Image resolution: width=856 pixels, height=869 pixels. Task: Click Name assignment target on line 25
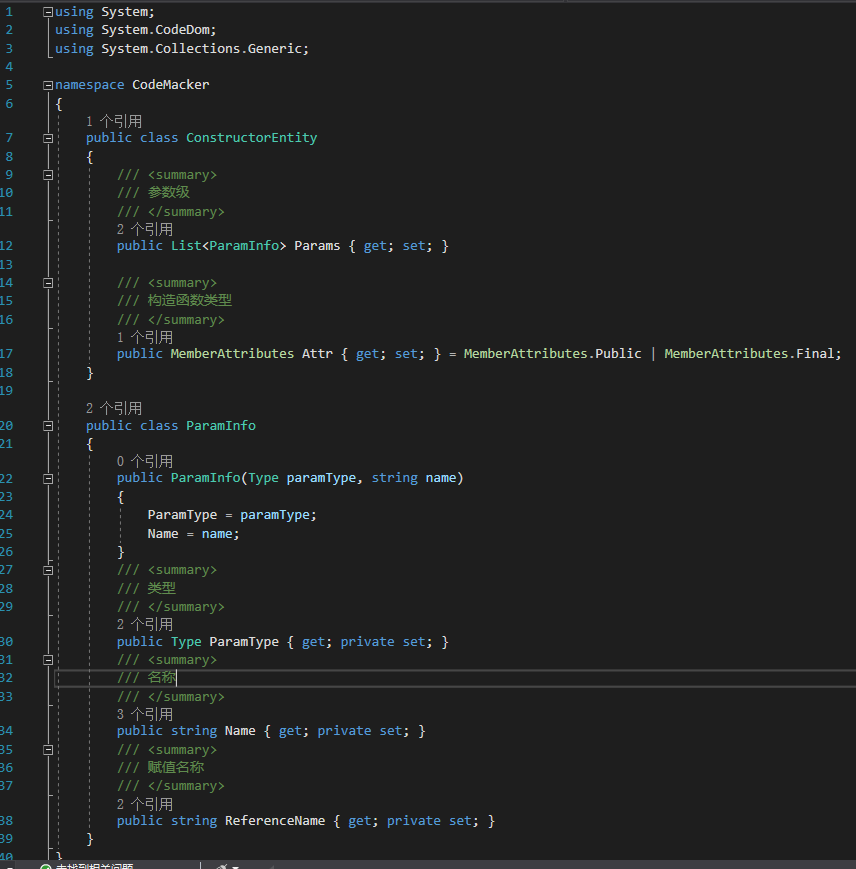[x=163, y=534]
